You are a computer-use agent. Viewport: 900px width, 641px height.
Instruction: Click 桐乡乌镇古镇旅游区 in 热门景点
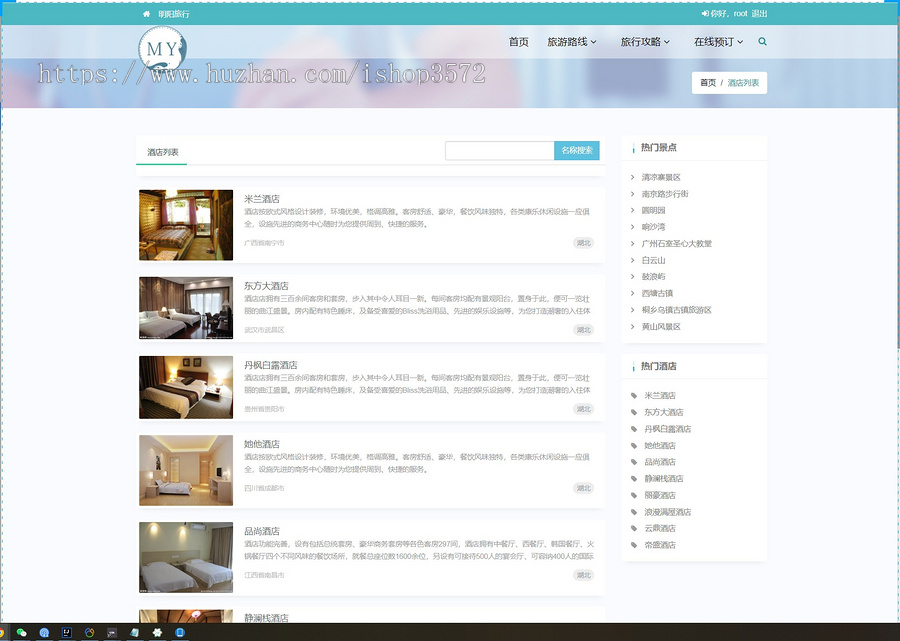coord(677,310)
